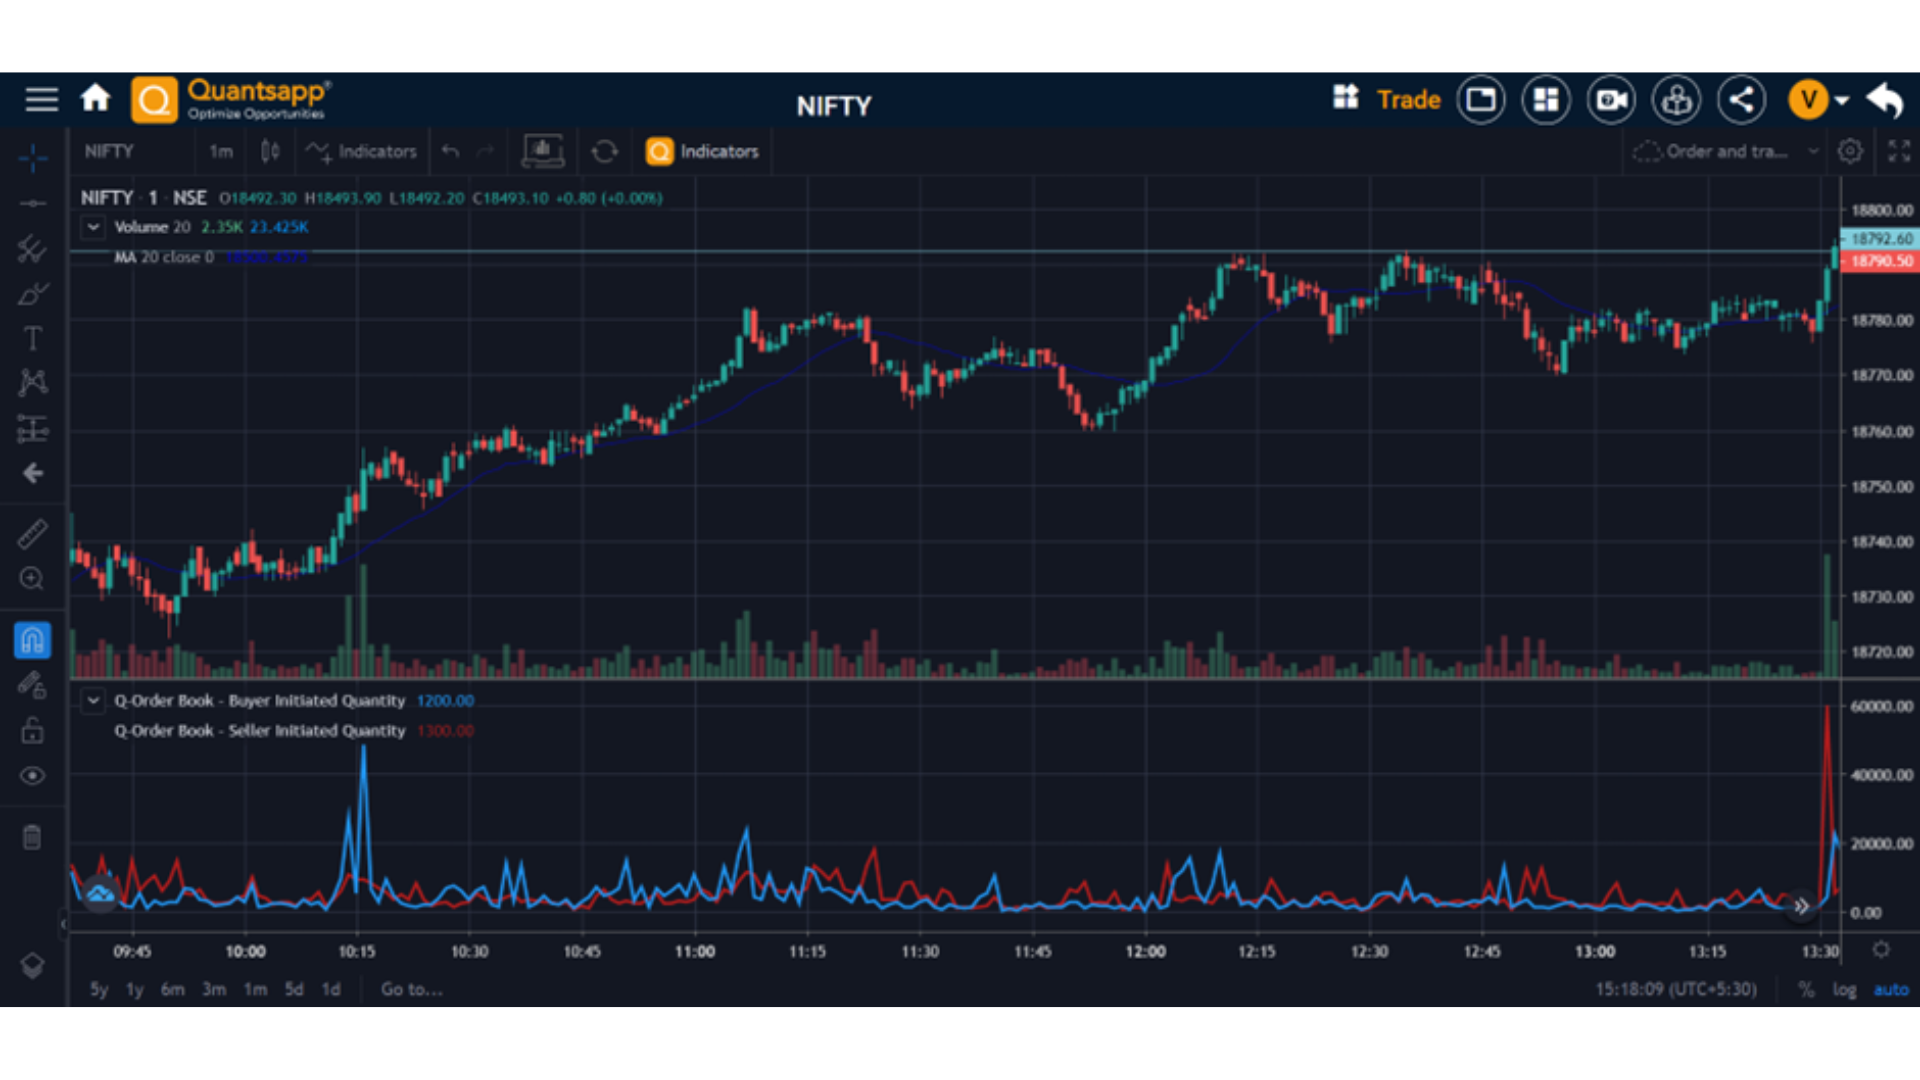Click the Trade link
Image resolution: width=1920 pixels, height=1080 pixels.
pos(1408,100)
